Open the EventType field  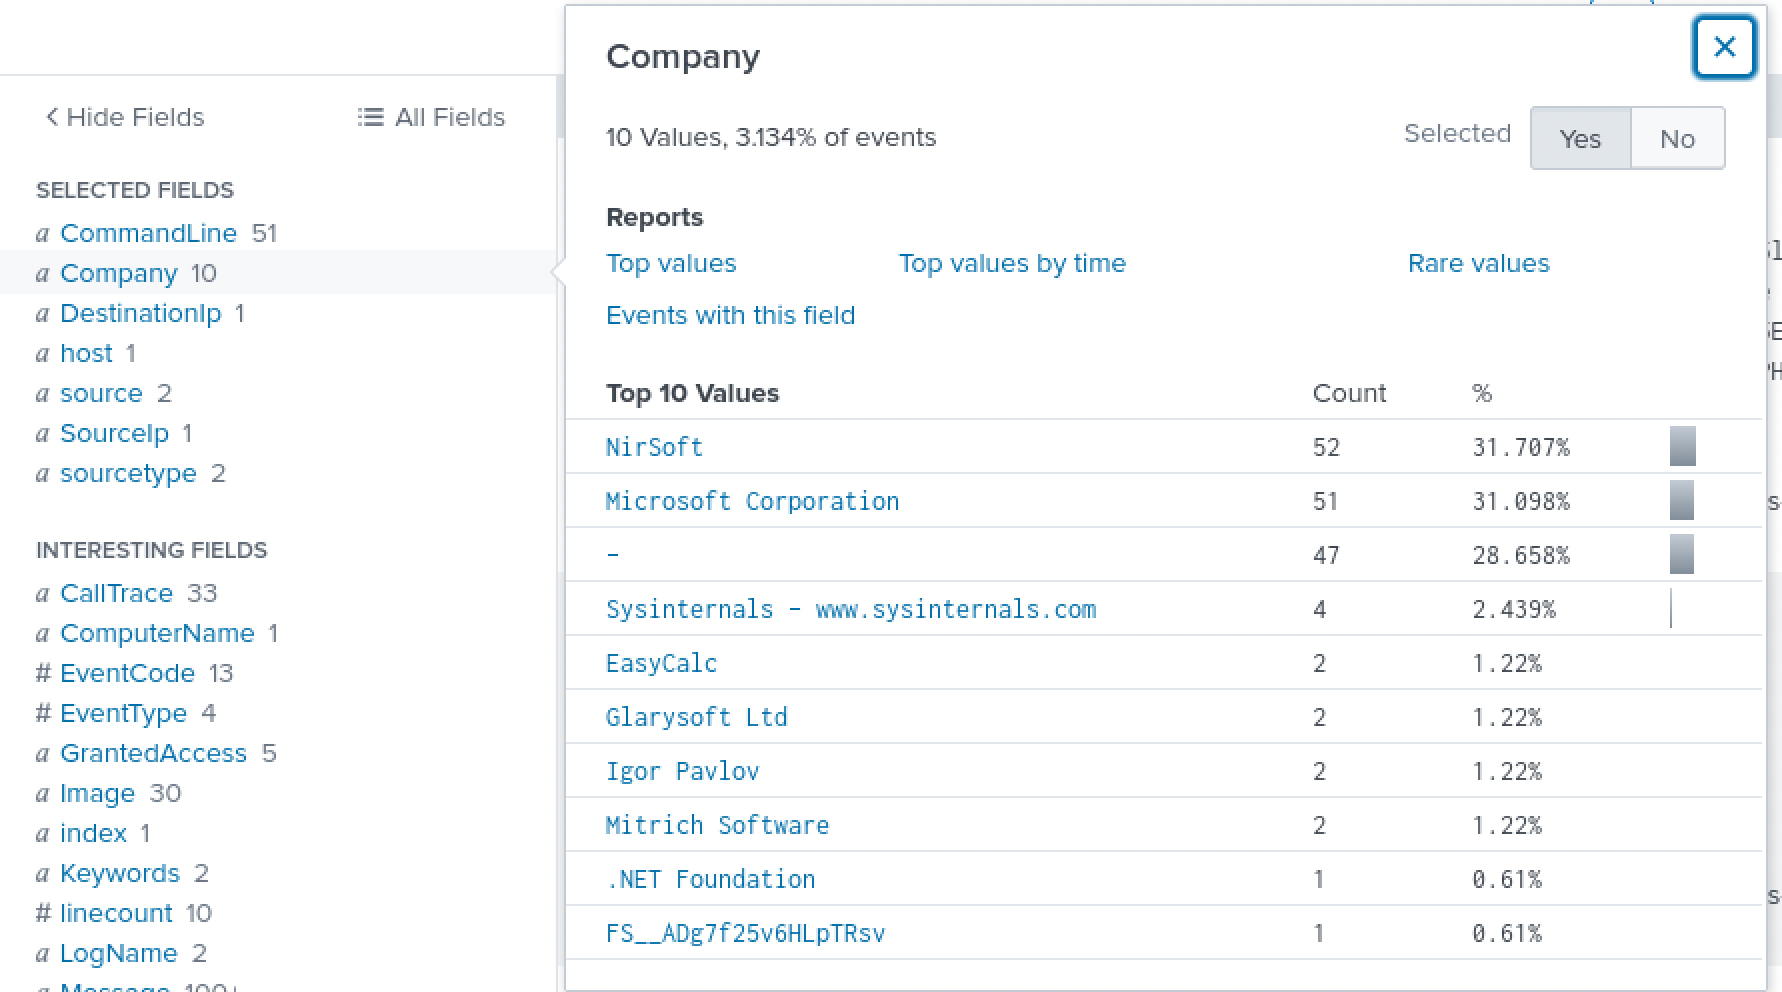coord(123,713)
